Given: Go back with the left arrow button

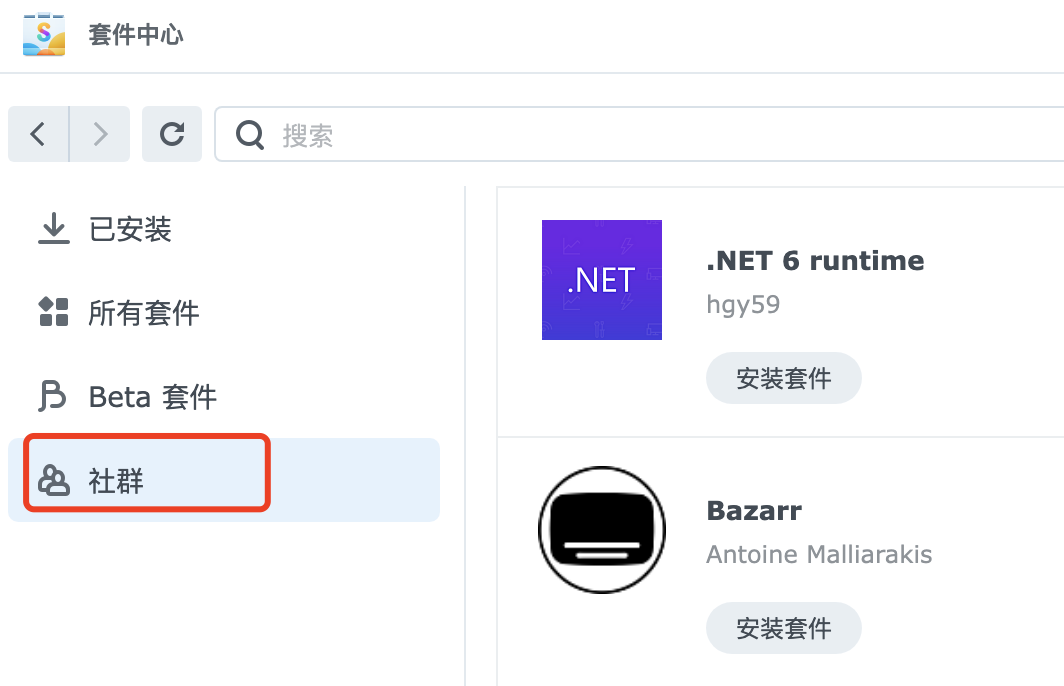Looking at the screenshot, I should 38,134.
